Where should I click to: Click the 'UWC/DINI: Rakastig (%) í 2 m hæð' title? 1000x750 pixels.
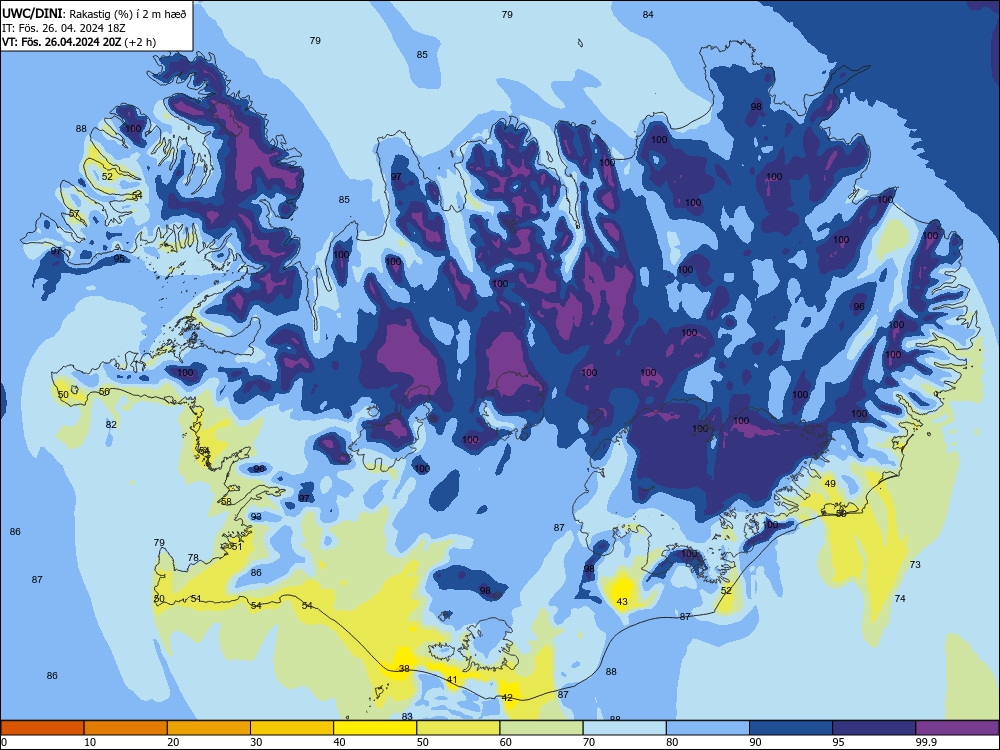pos(94,14)
